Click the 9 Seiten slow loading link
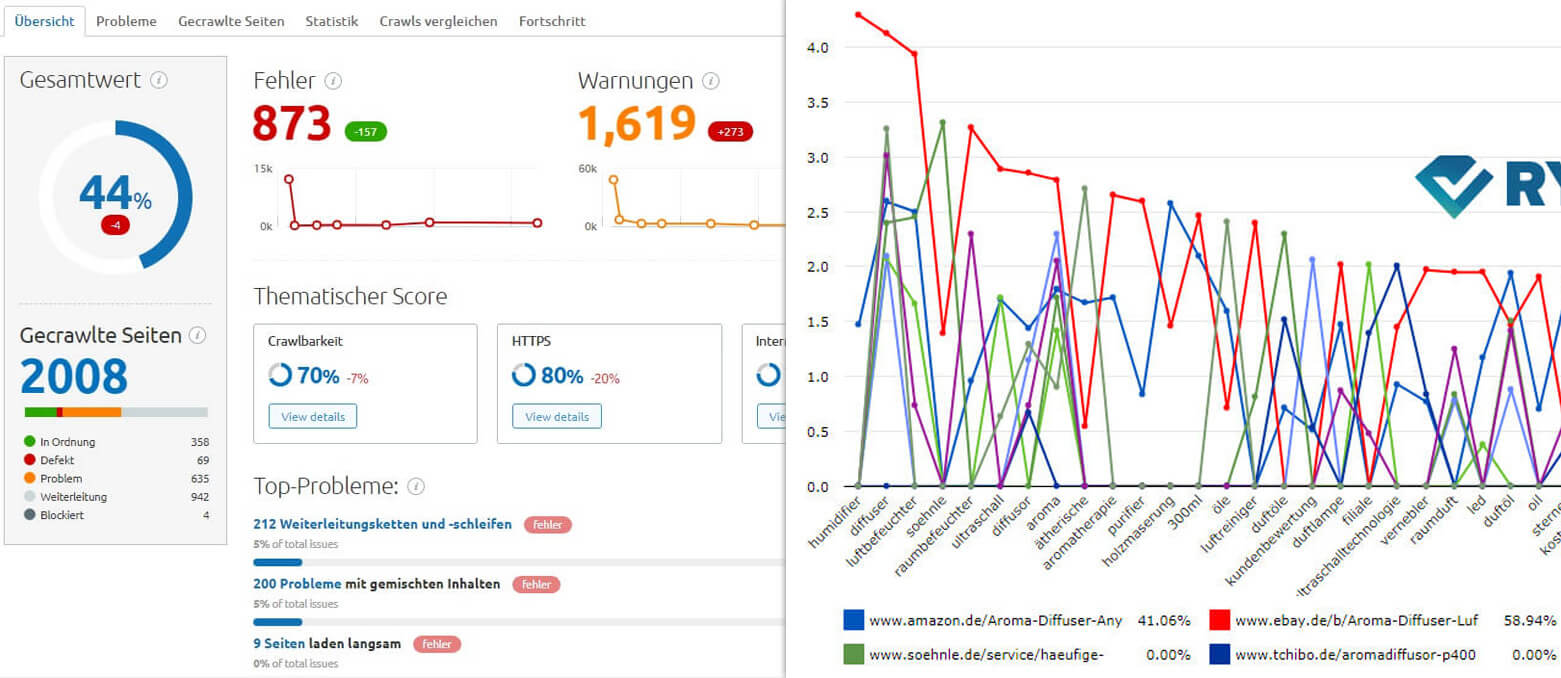This screenshot has width=1561, height=678. pos(277,644)
